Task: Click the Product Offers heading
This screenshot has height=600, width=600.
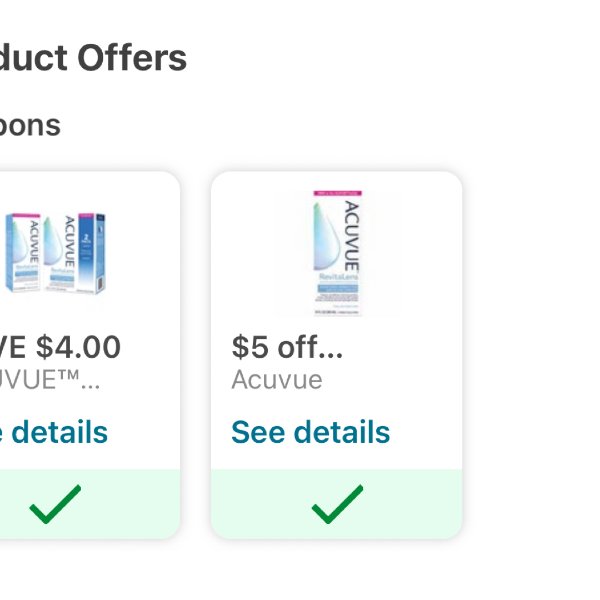Action: coord(93,58)
